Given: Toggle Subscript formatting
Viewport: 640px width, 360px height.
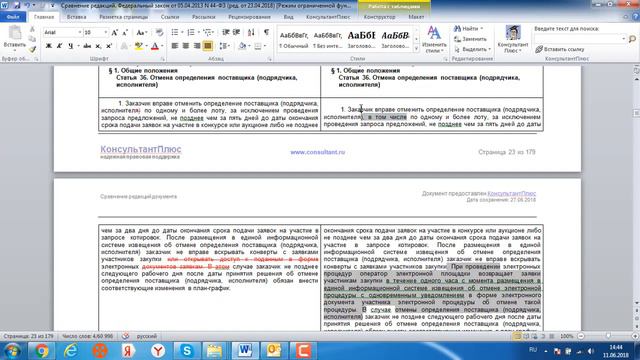Looking at the screenshot, I should tap(98, 46).
